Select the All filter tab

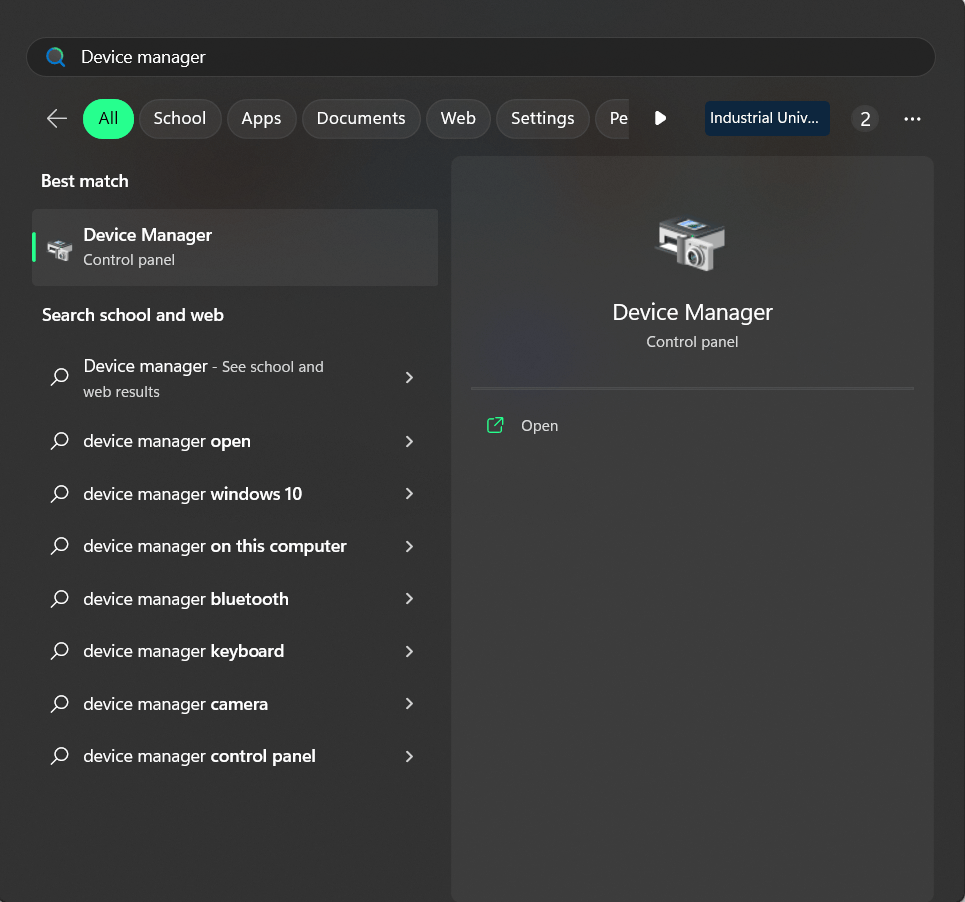(x=108, y=118)
